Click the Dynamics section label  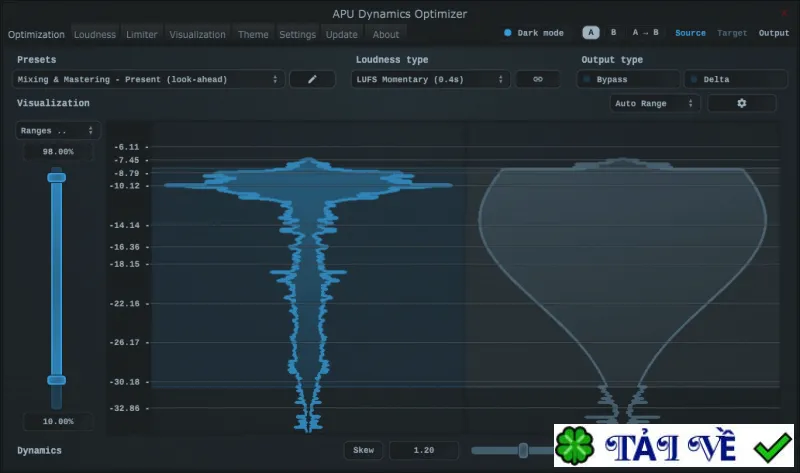point(39,451)
